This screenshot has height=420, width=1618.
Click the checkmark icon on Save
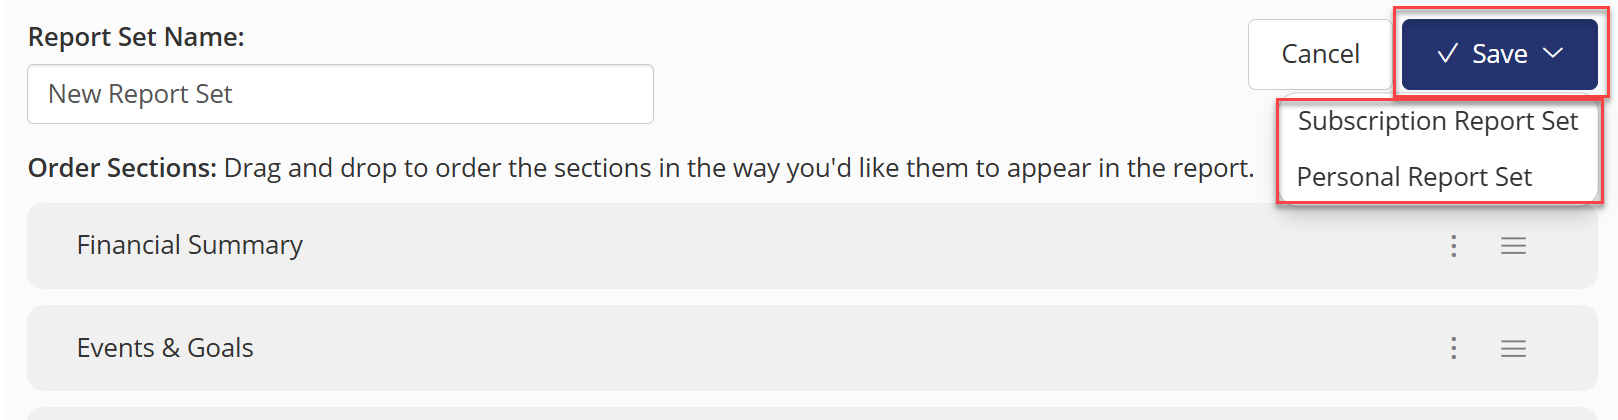(x=1447, y=54)
